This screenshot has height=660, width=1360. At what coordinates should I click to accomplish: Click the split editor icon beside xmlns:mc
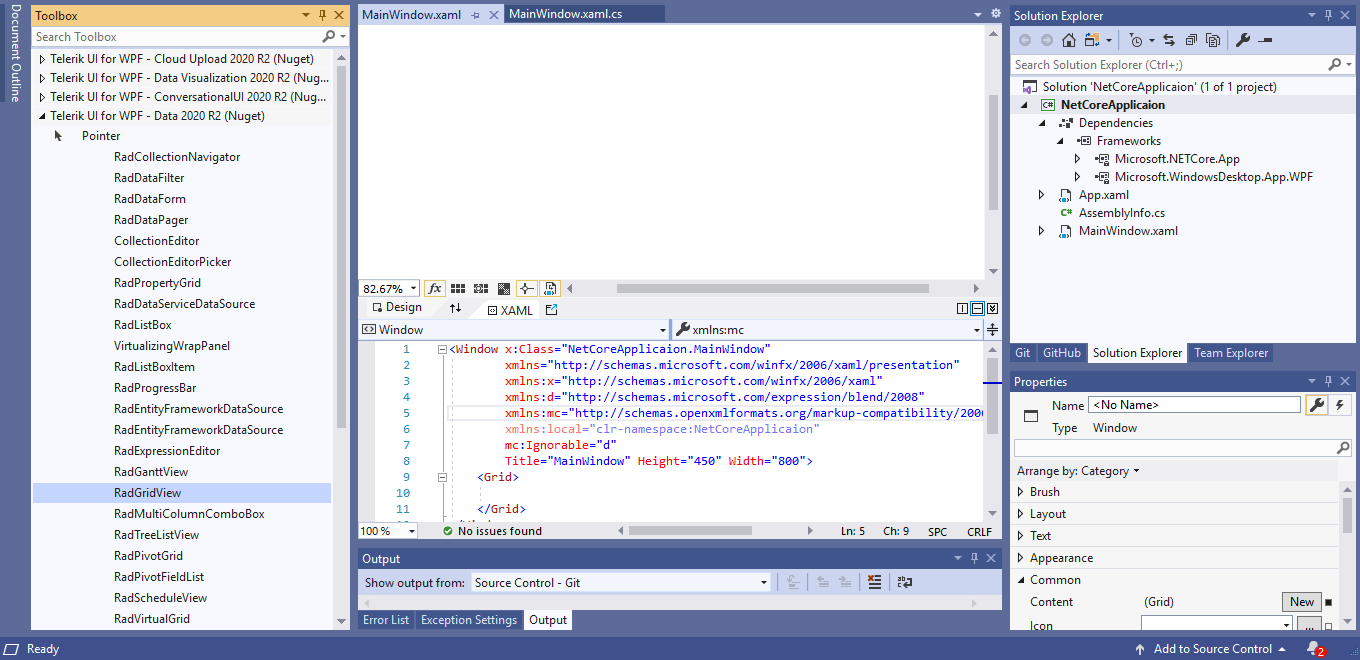point(993,329)
